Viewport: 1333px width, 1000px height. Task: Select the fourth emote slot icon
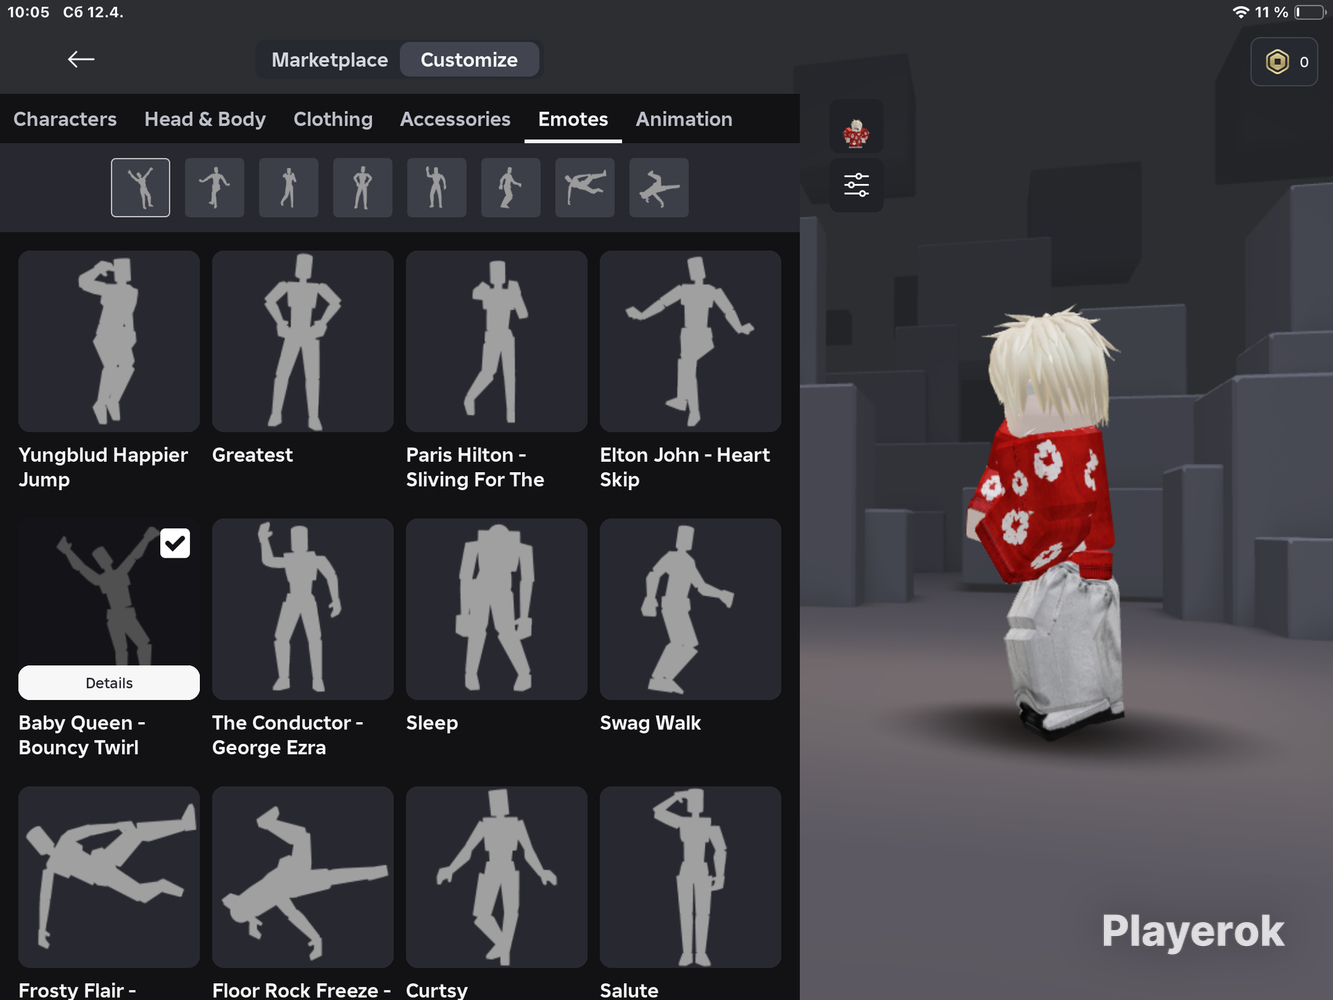(x=362, y=187)
